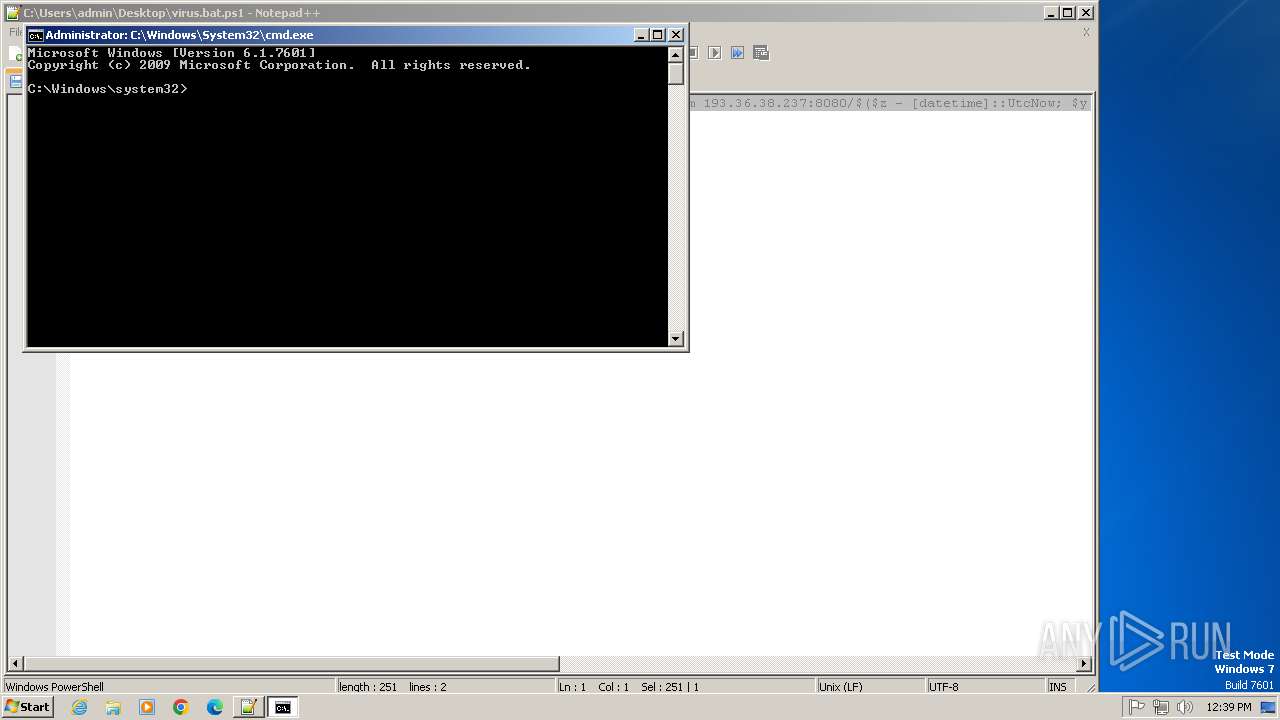Image resolution: width=1280 pixels, height=720 pixels.
Task: Launch Microsoft Edge from the taskbar
Action: [x=215, y=707]
